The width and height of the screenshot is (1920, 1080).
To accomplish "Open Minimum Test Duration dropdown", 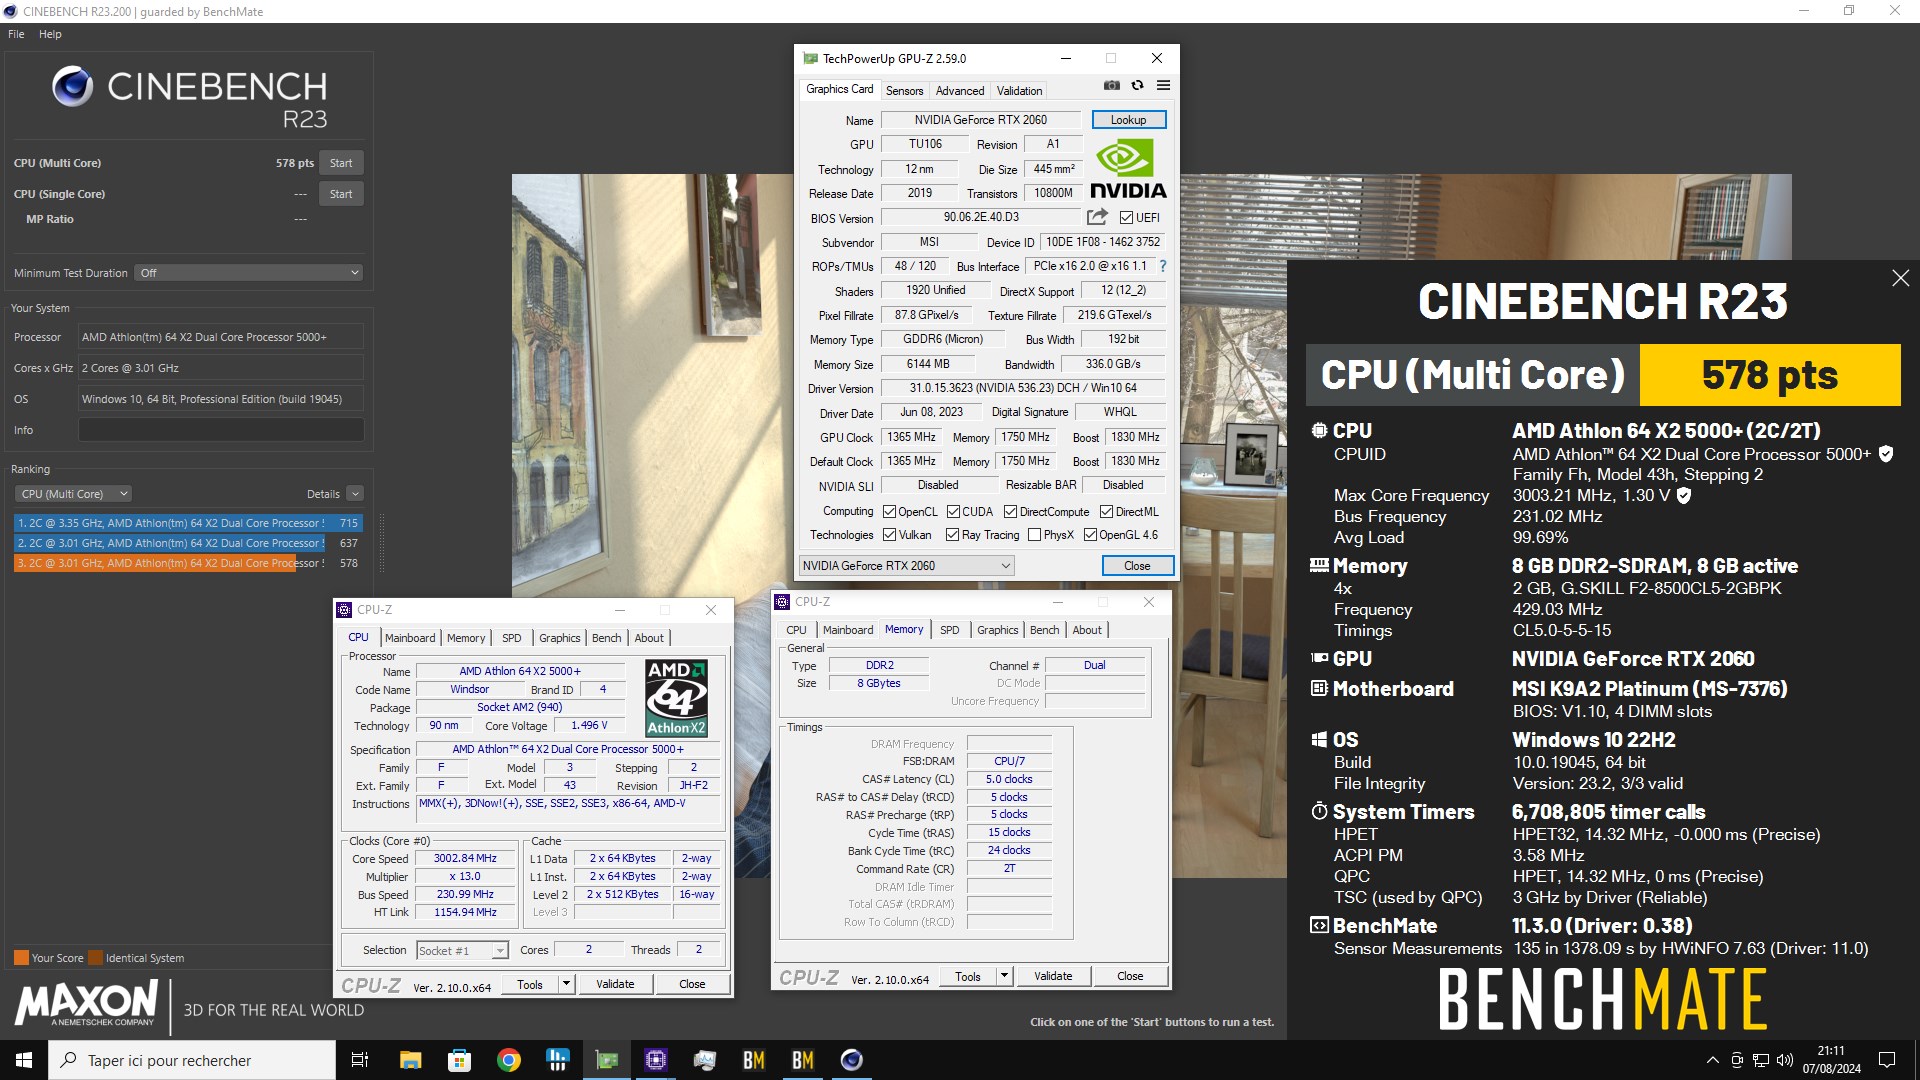I will click(249, 273).
